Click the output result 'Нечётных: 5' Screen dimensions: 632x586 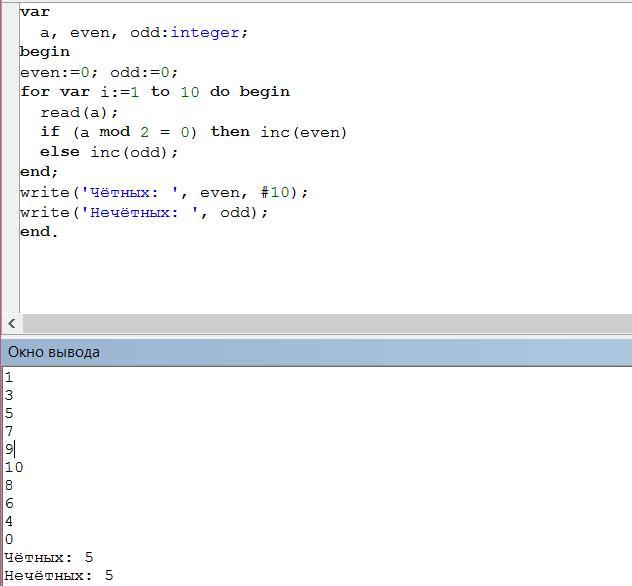(x=59, y=575)
